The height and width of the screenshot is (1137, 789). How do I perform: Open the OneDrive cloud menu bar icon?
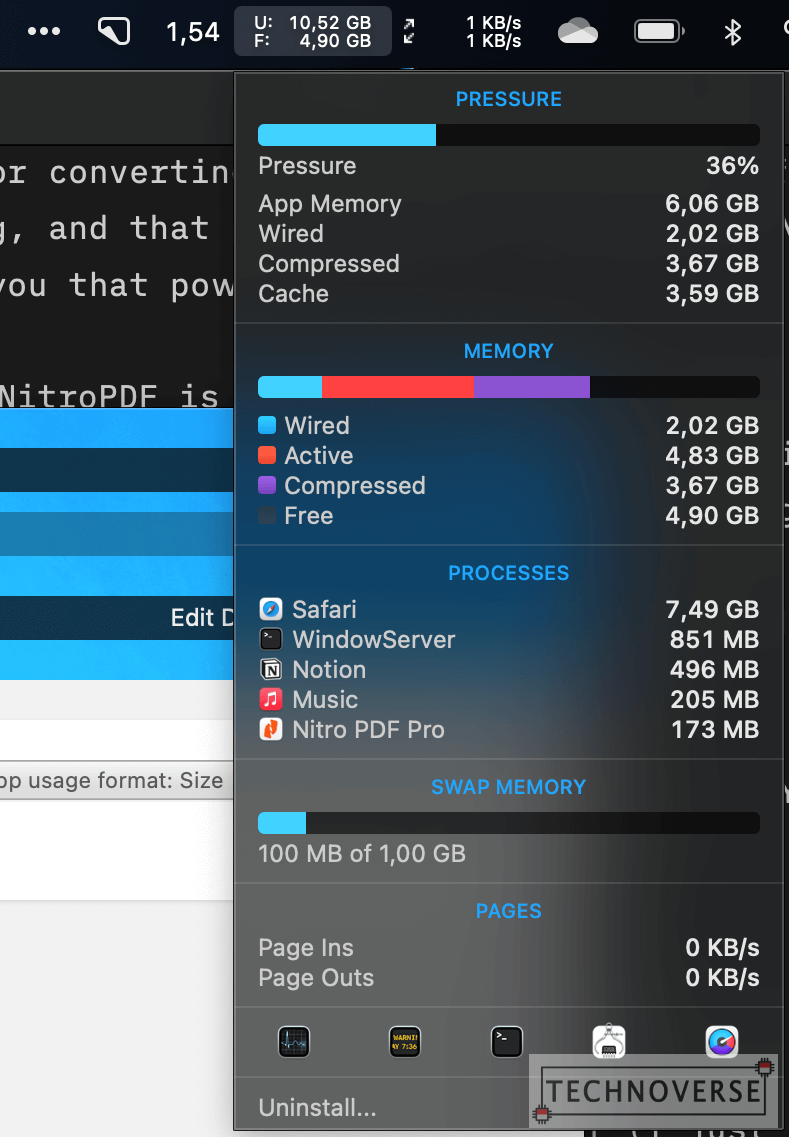tap(577, 31)
